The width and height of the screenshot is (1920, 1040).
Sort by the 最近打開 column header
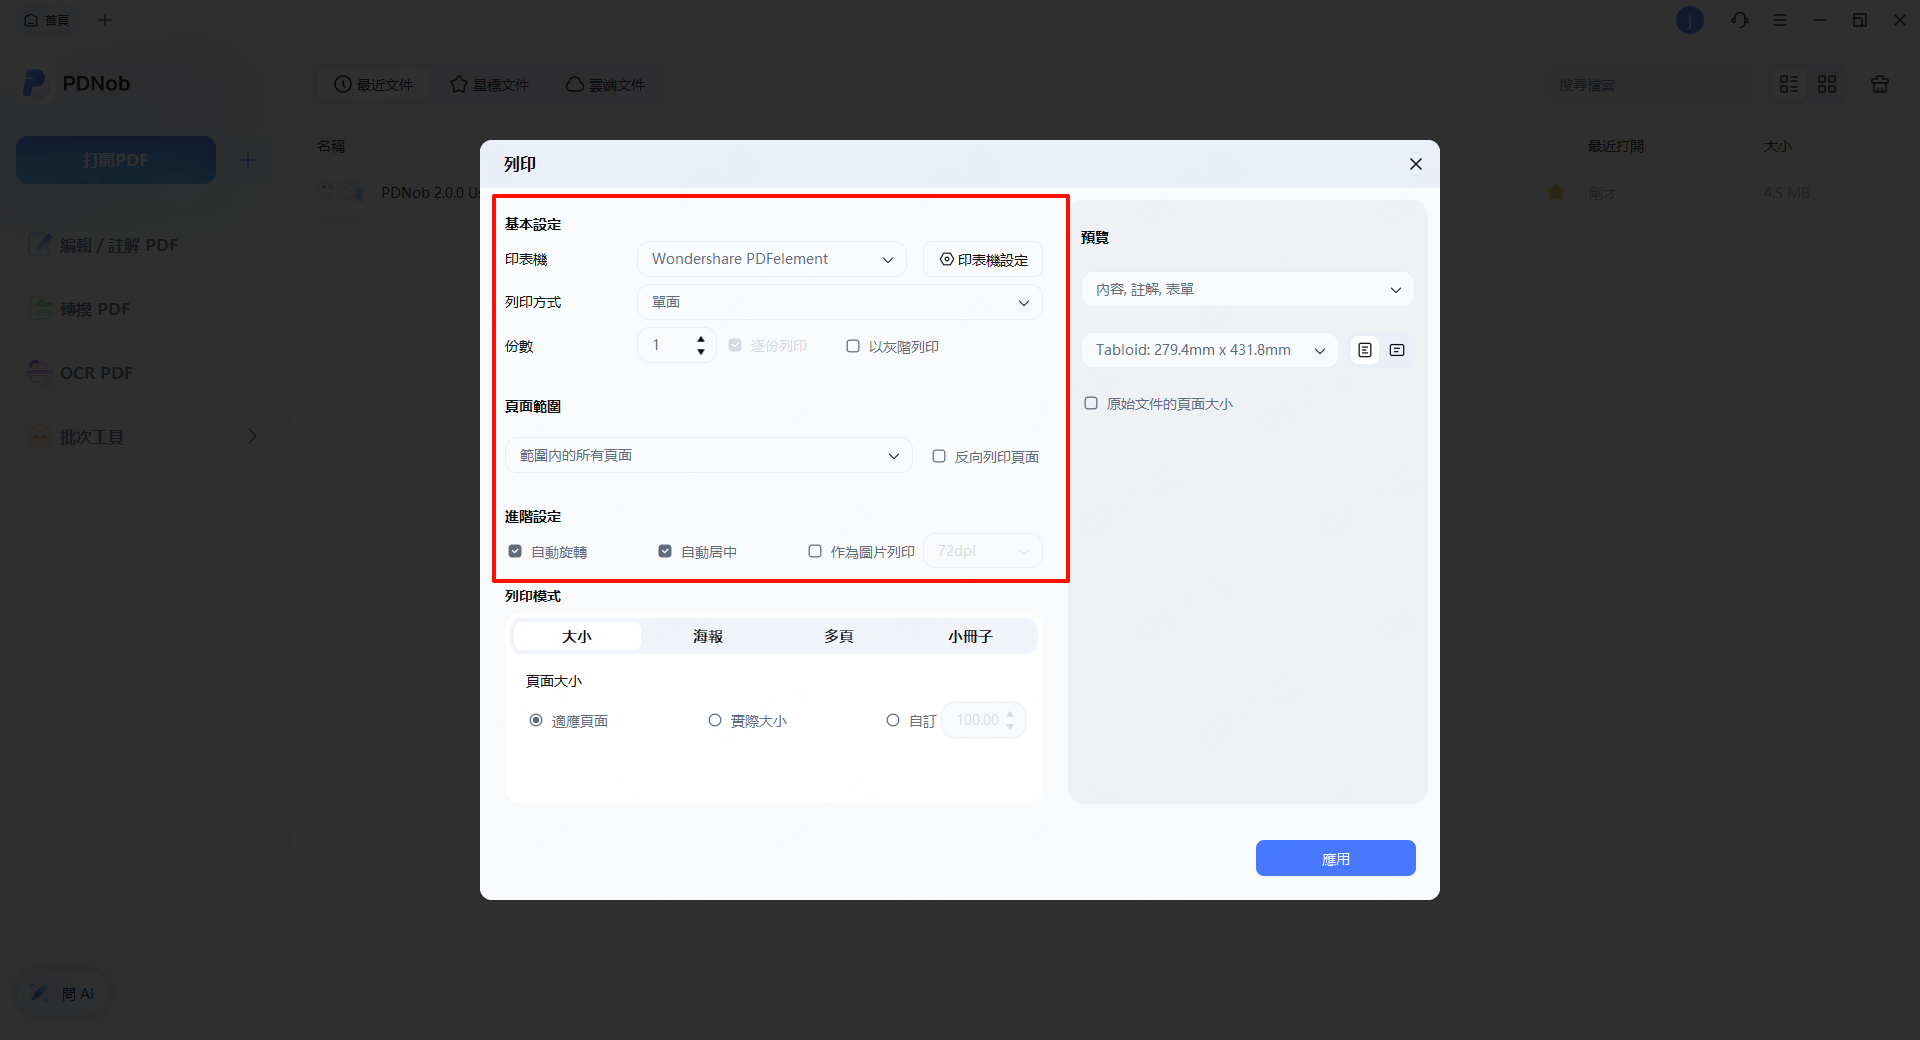point(1616,146)
